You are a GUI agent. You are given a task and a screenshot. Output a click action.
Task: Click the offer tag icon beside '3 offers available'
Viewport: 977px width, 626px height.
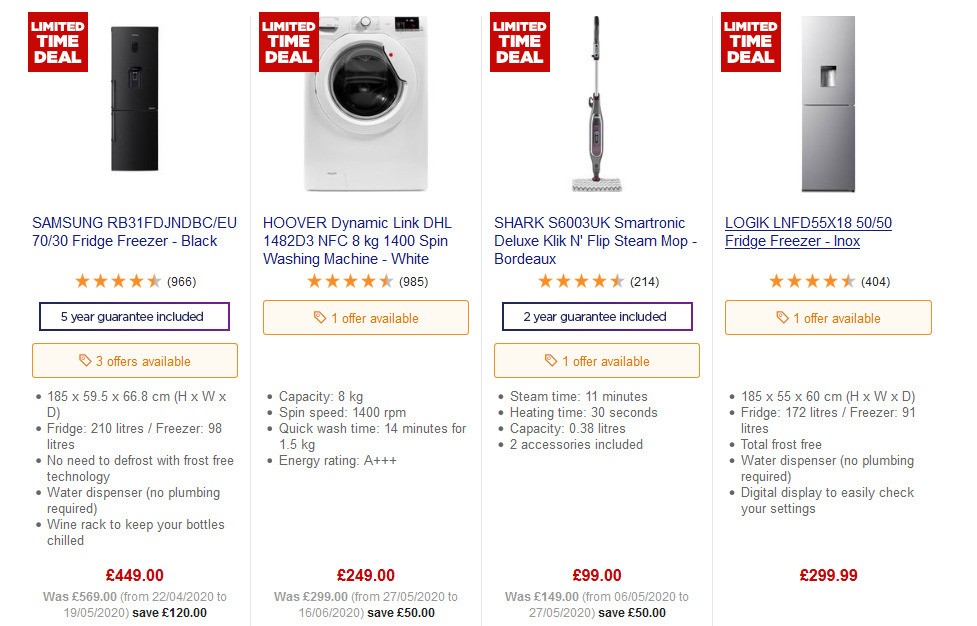coord(84,361)
